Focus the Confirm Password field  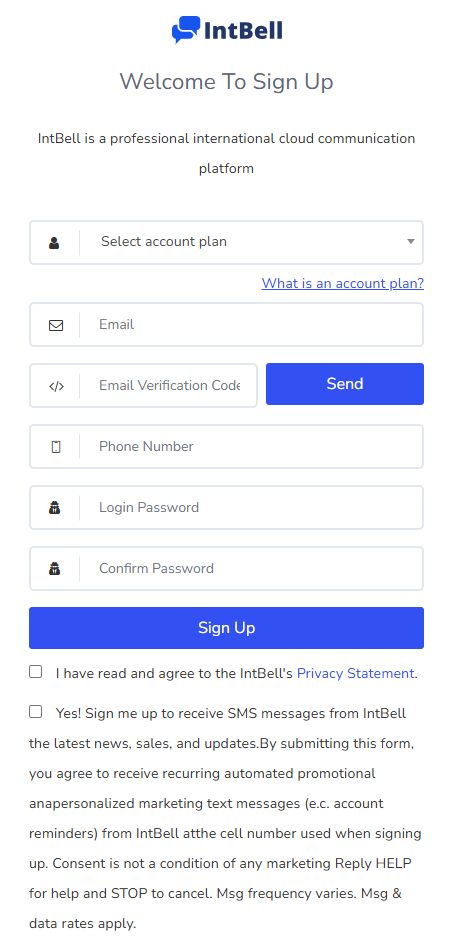click(251, 568)
